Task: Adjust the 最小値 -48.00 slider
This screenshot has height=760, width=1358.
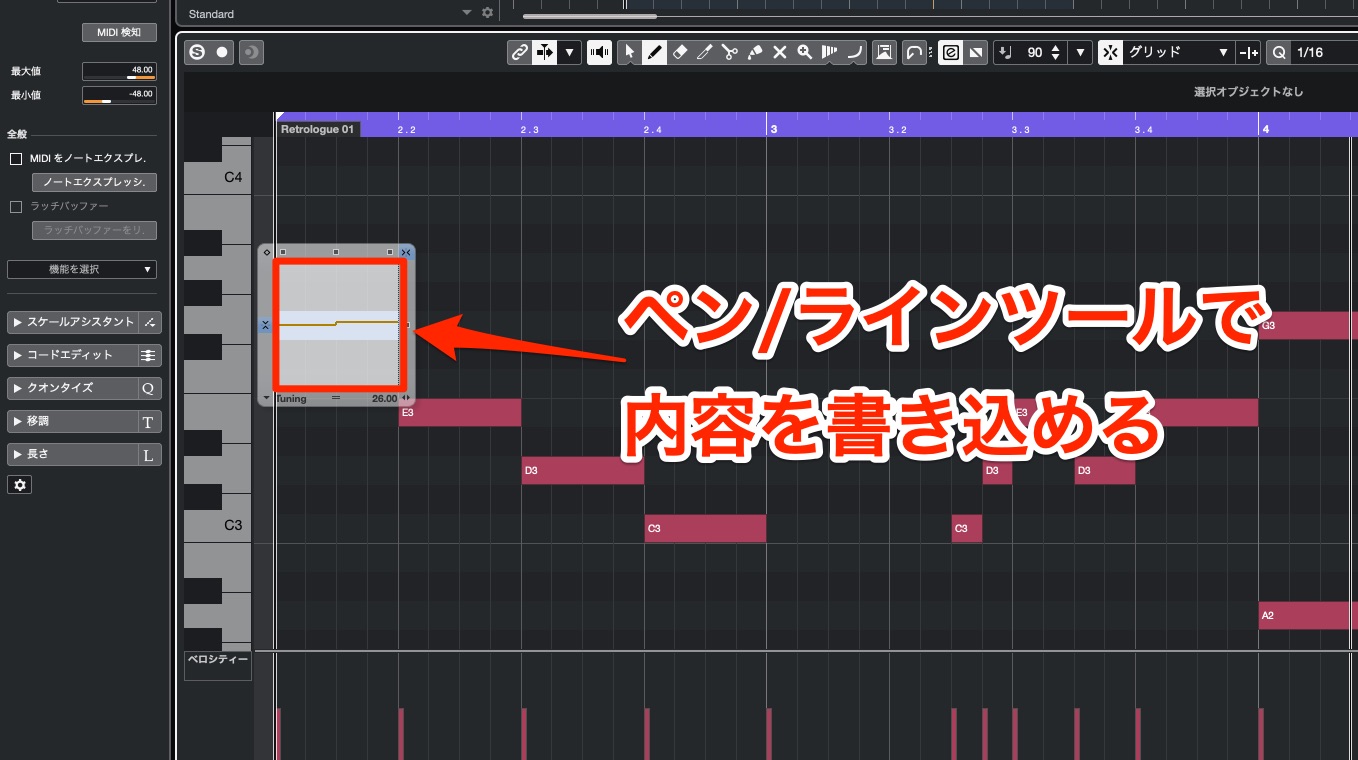Action: pyautogui.click(x=119, y=95)
